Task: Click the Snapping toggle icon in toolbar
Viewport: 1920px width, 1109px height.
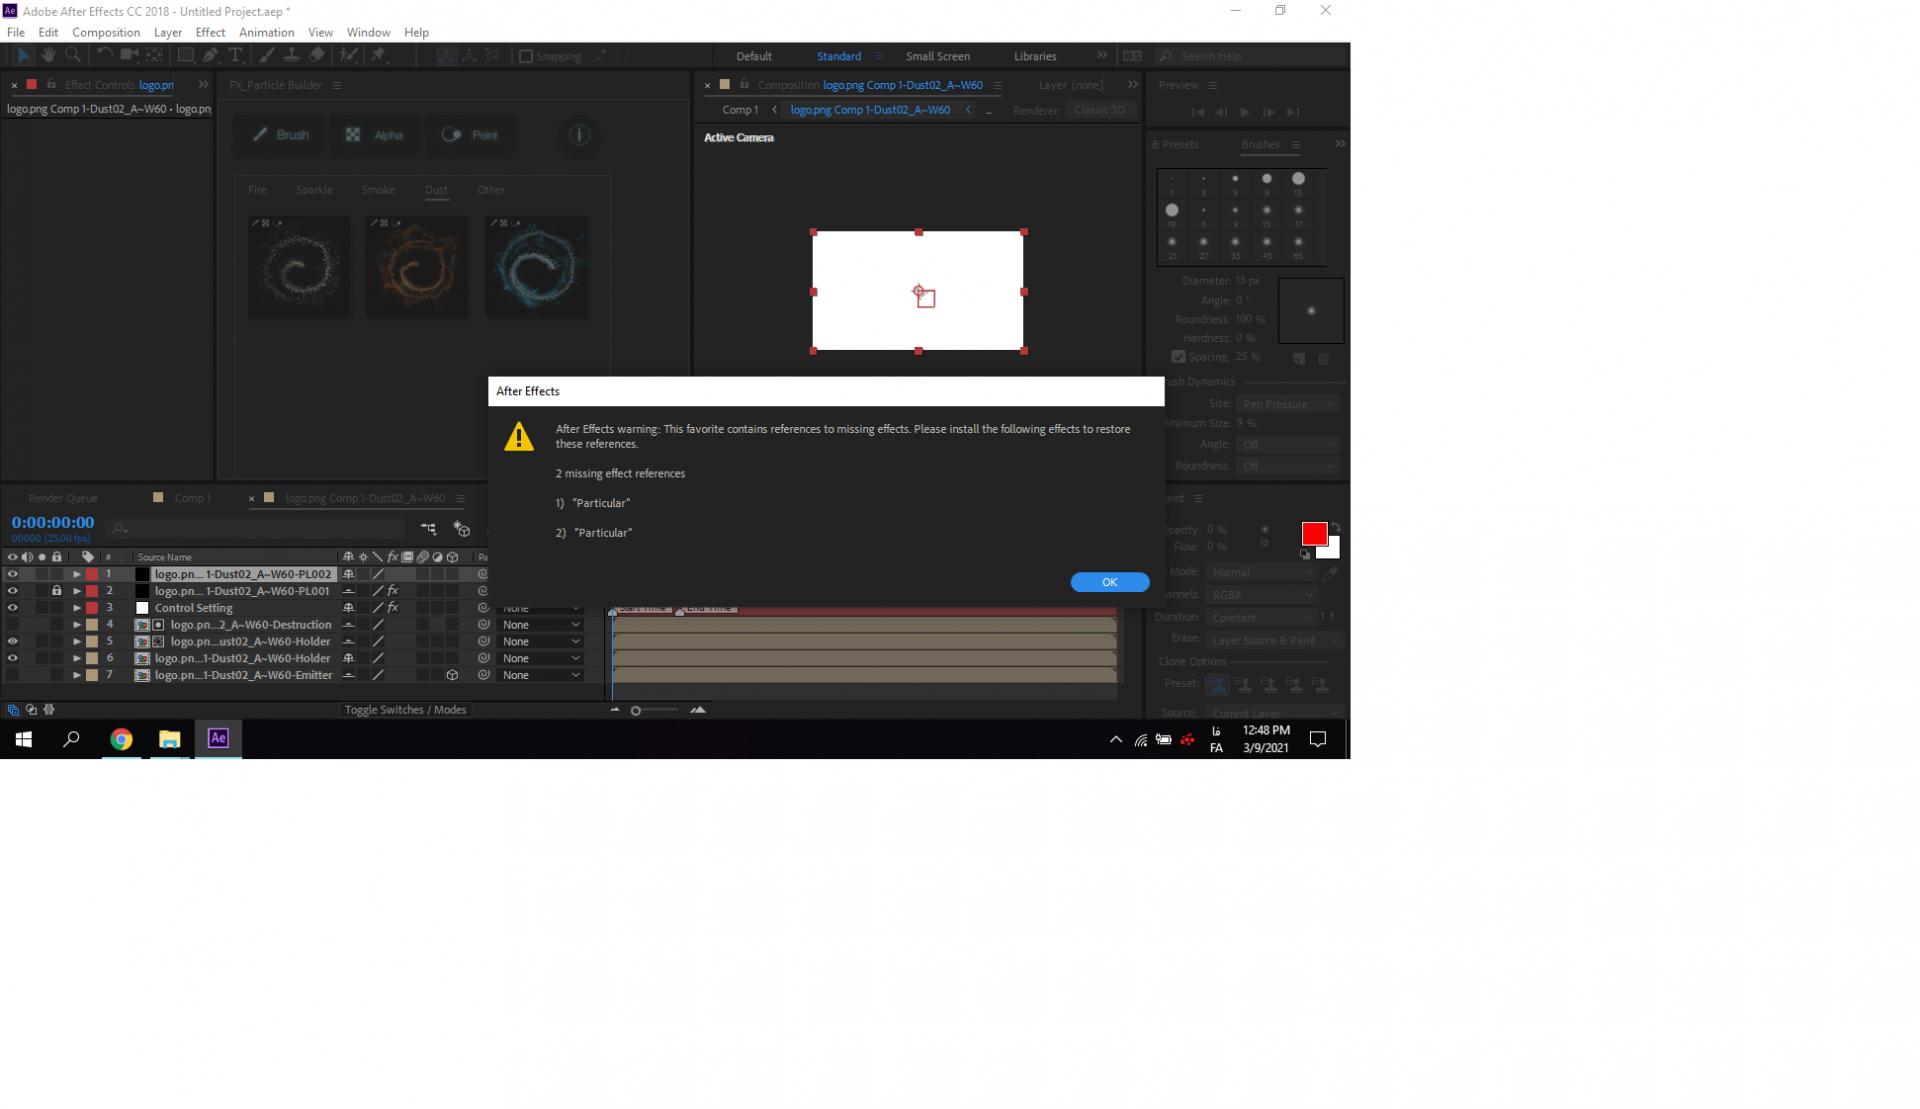Action: point(524,55)
